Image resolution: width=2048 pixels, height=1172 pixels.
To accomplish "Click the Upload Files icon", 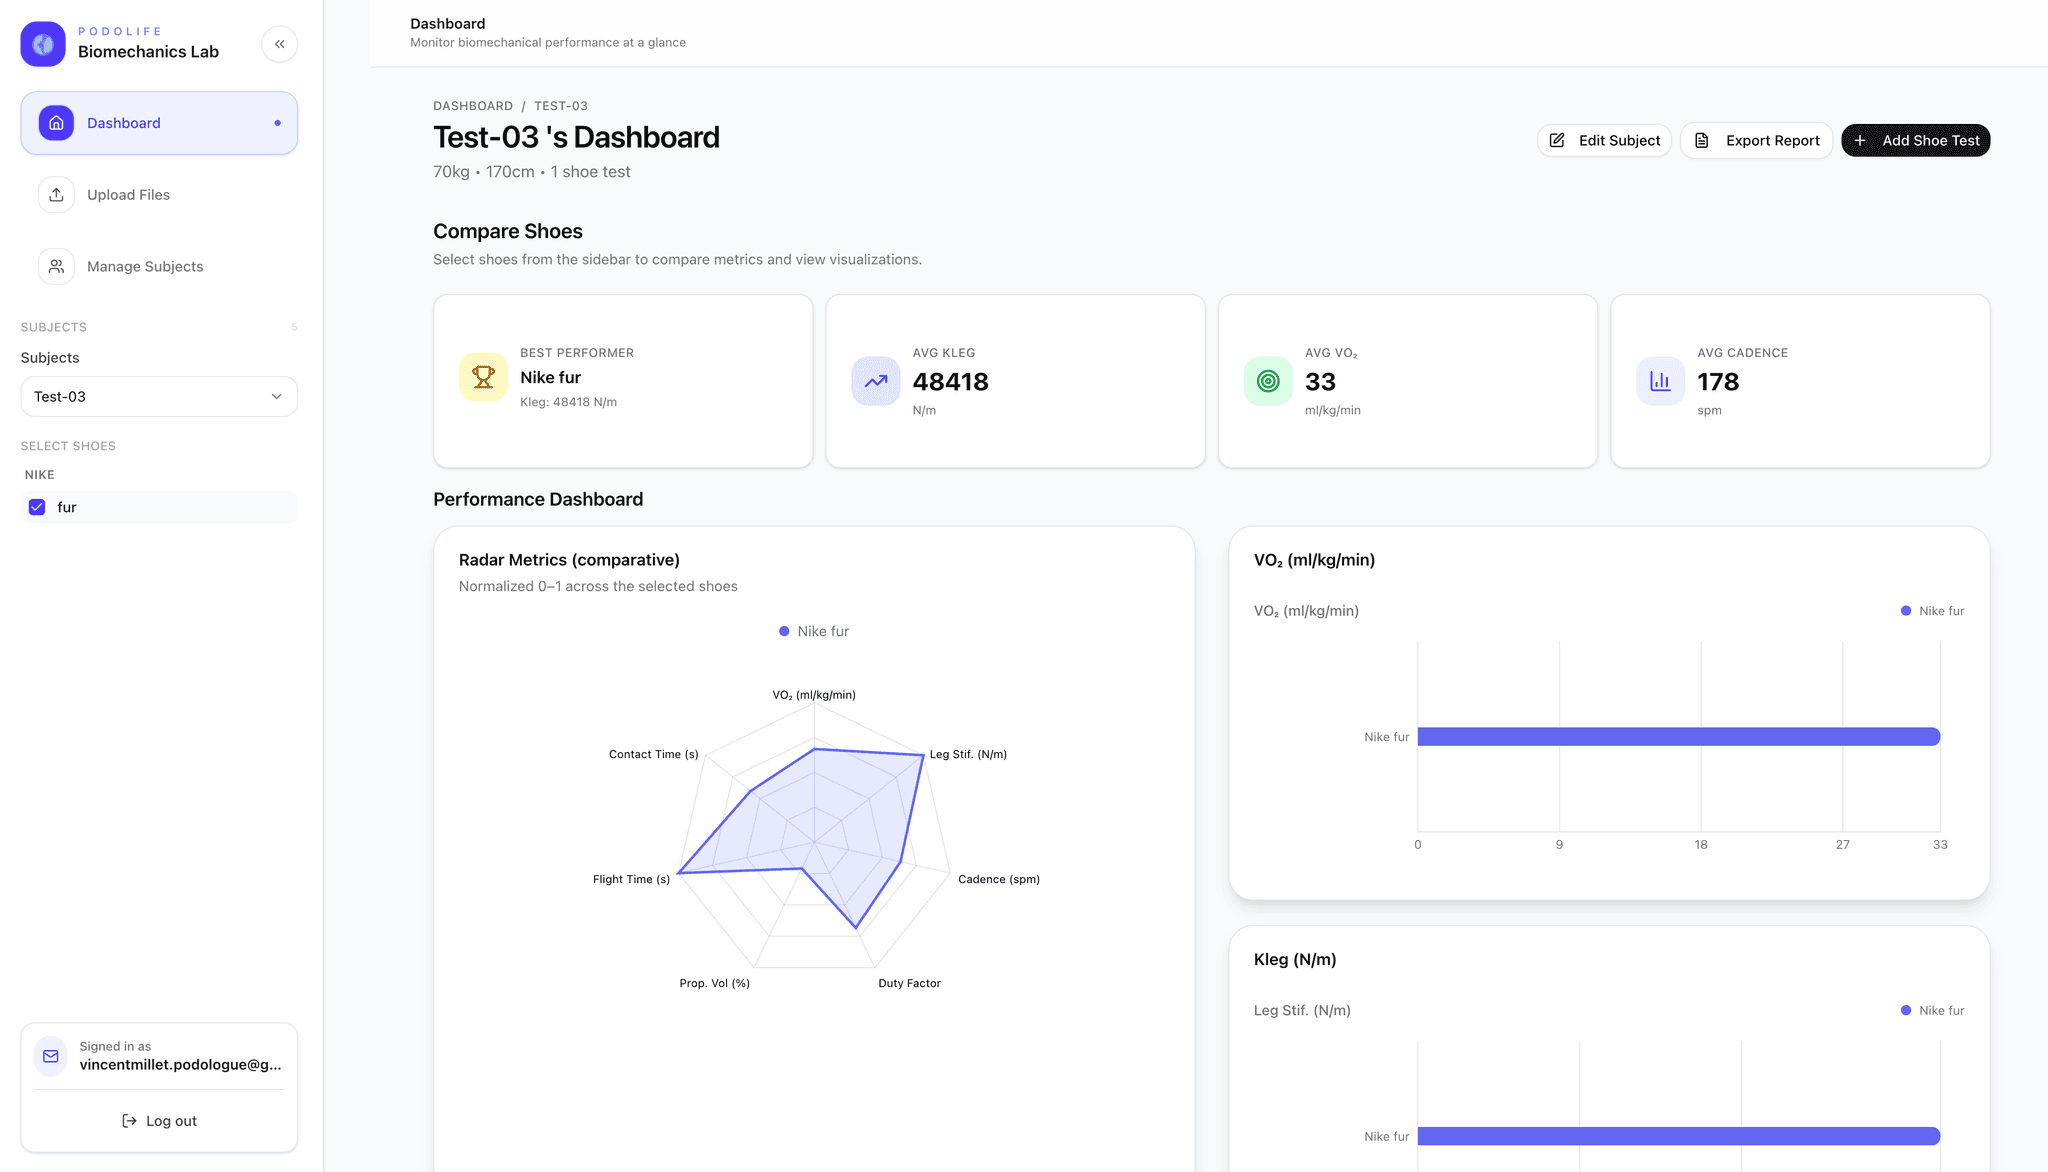I will pos(56,194).
